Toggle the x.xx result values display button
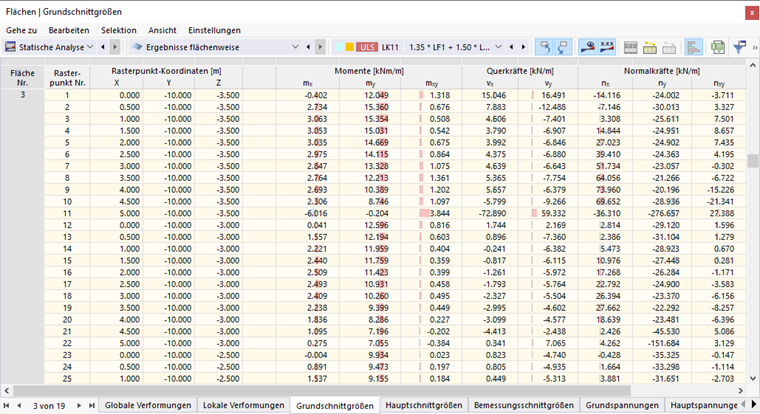 607,47
